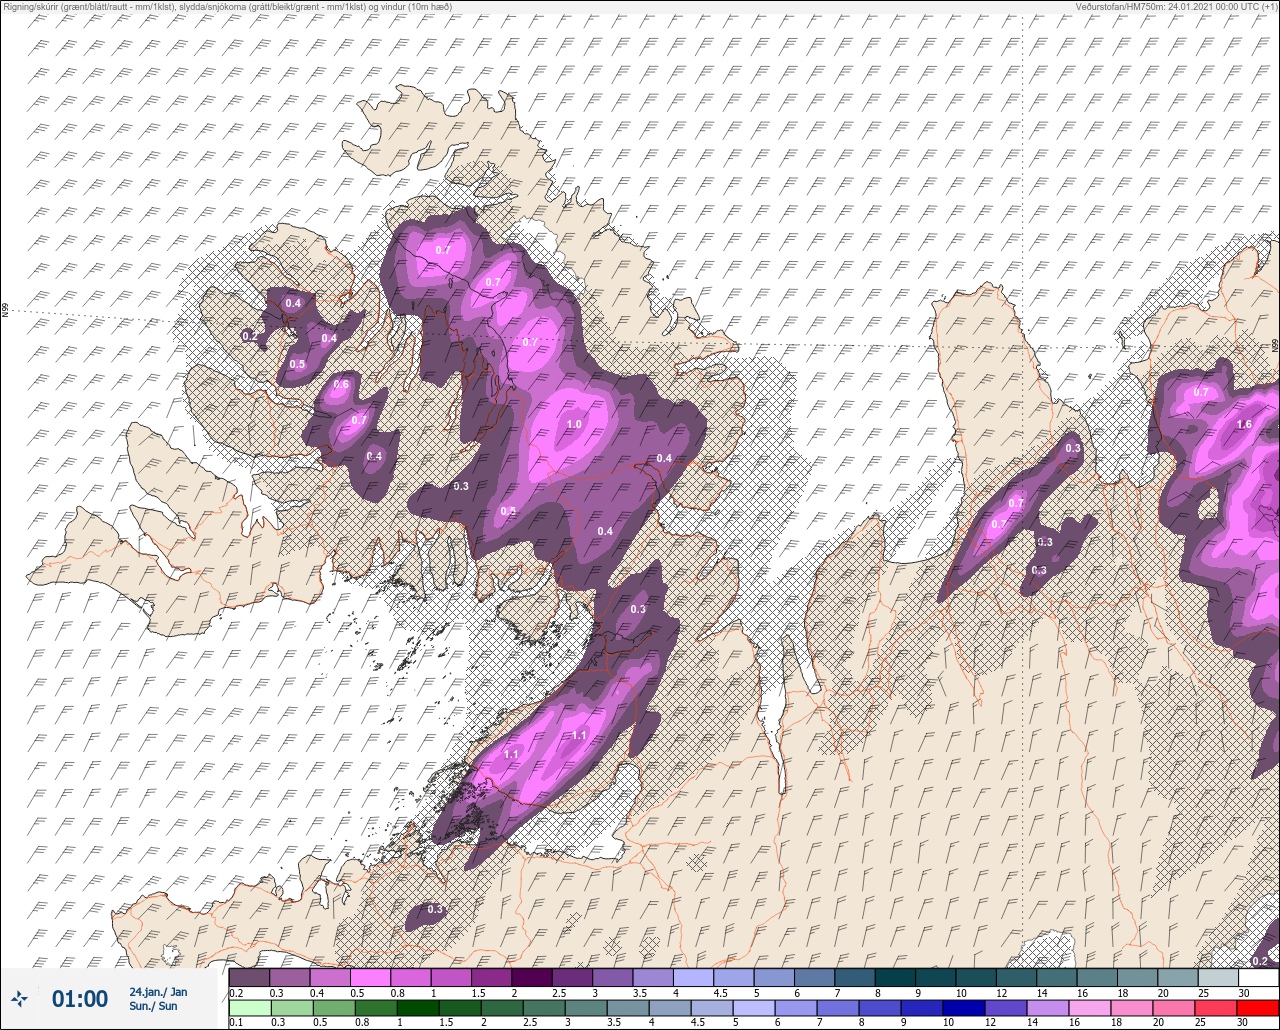Click the darkest purple 2–2.5 top legend swatch
The height and width of the screenshot is (1030, 1280).
point(531,977)
